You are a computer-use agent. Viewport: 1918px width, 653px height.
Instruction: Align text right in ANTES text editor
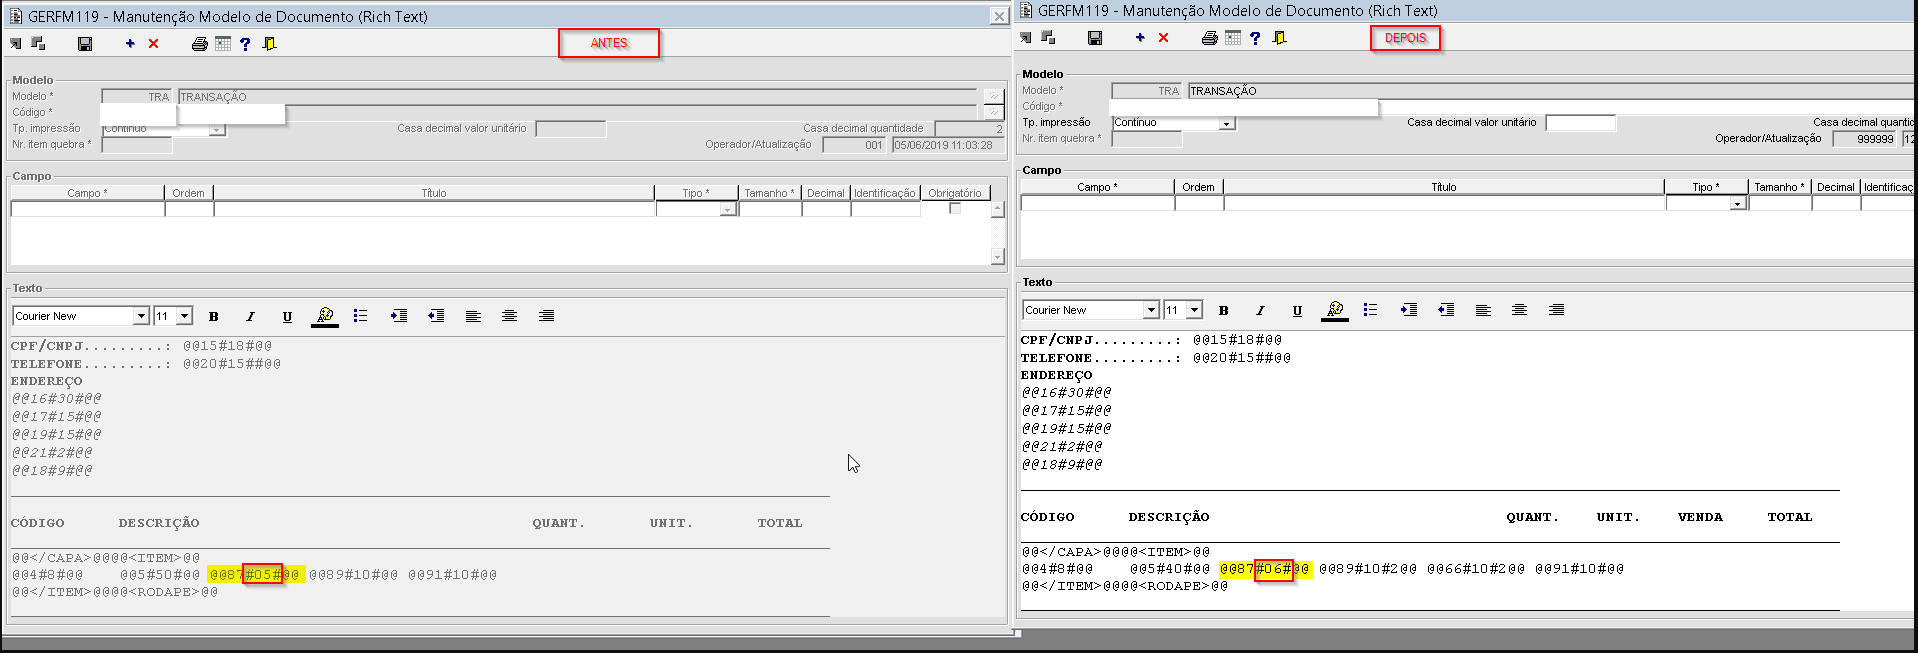click(x=546, y=316)
